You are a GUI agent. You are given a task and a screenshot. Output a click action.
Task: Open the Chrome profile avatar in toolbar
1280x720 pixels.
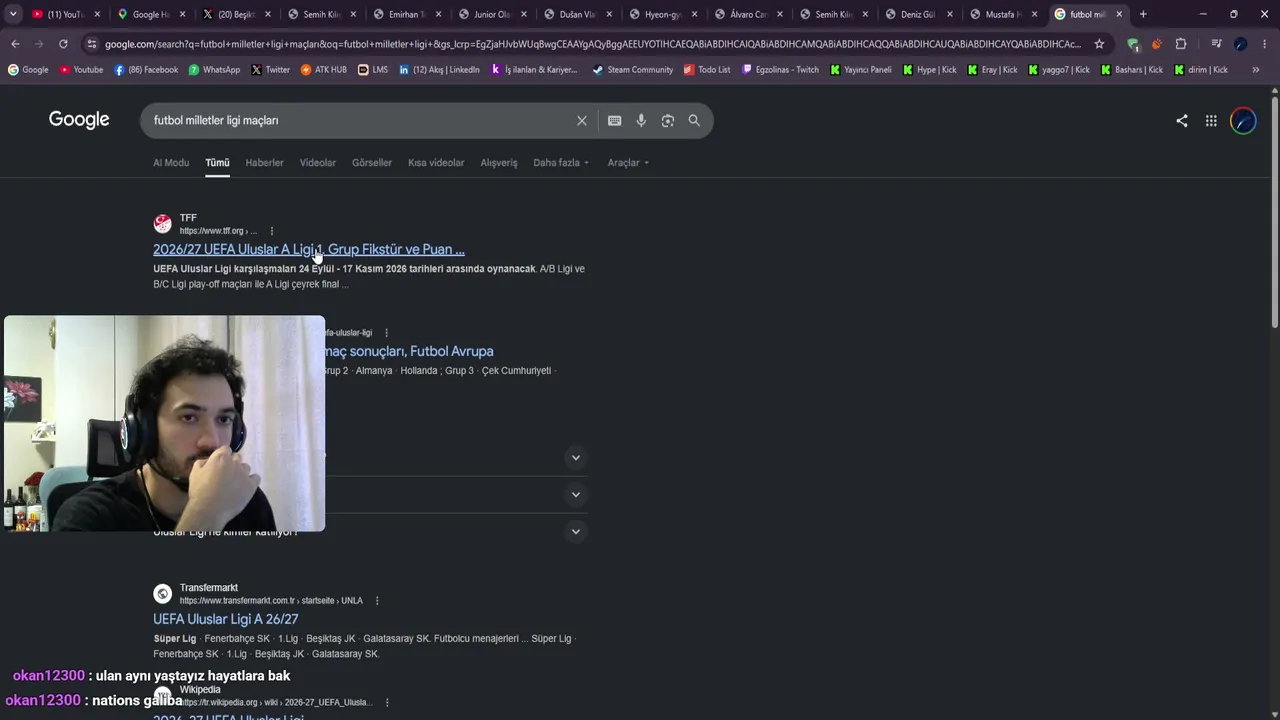click(x=1240, y=44)
